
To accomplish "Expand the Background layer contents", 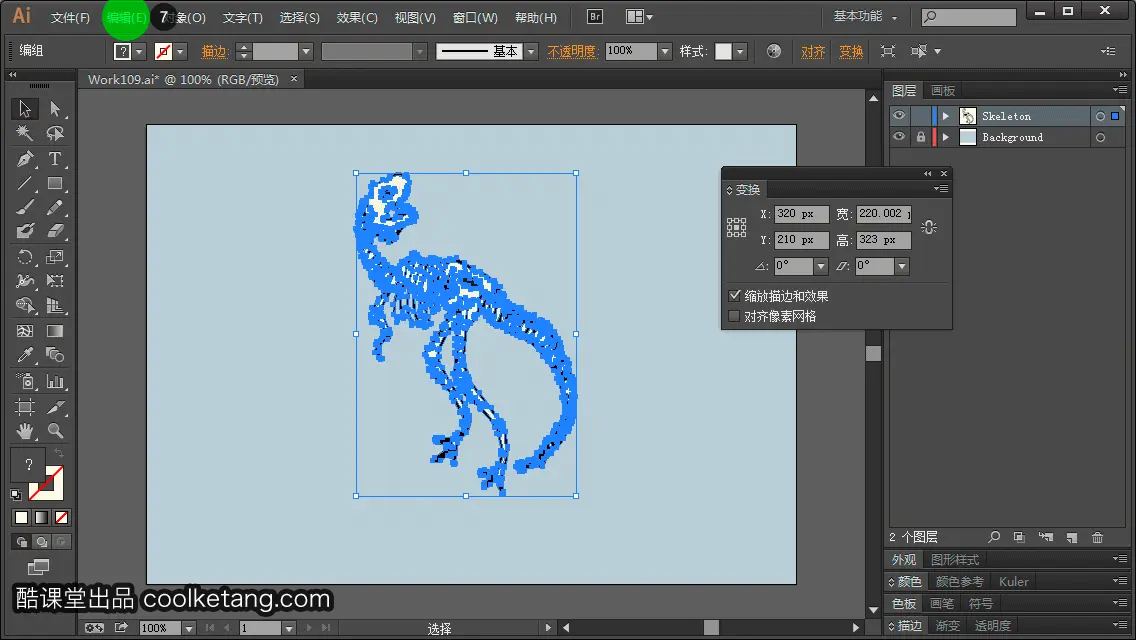I will click(945, 137).
